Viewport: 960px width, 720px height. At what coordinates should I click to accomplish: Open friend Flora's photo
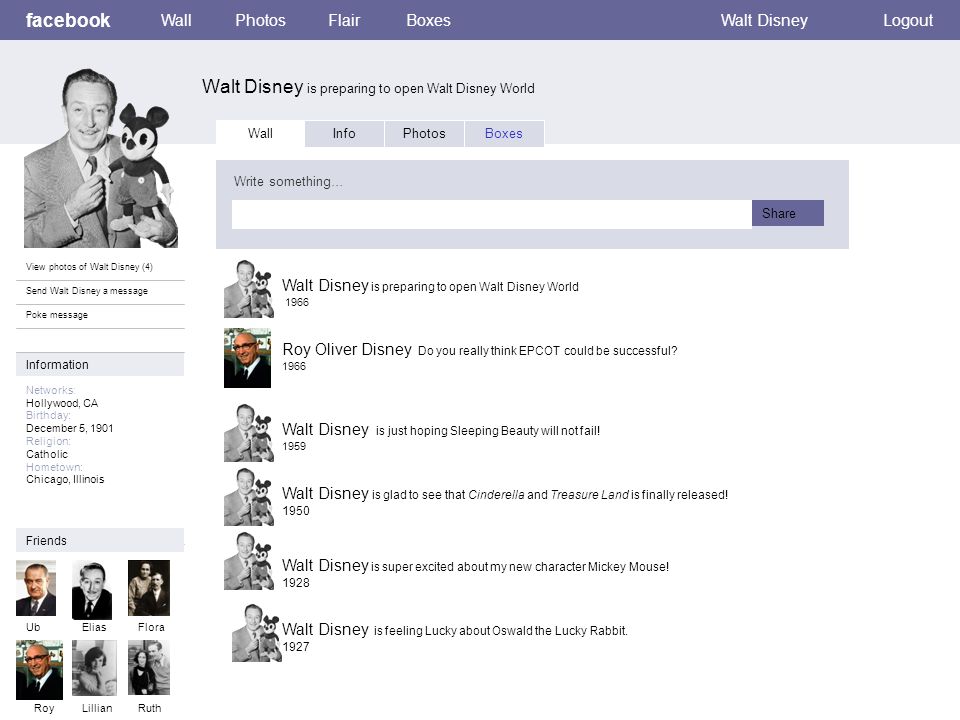(x=149, y=588)
